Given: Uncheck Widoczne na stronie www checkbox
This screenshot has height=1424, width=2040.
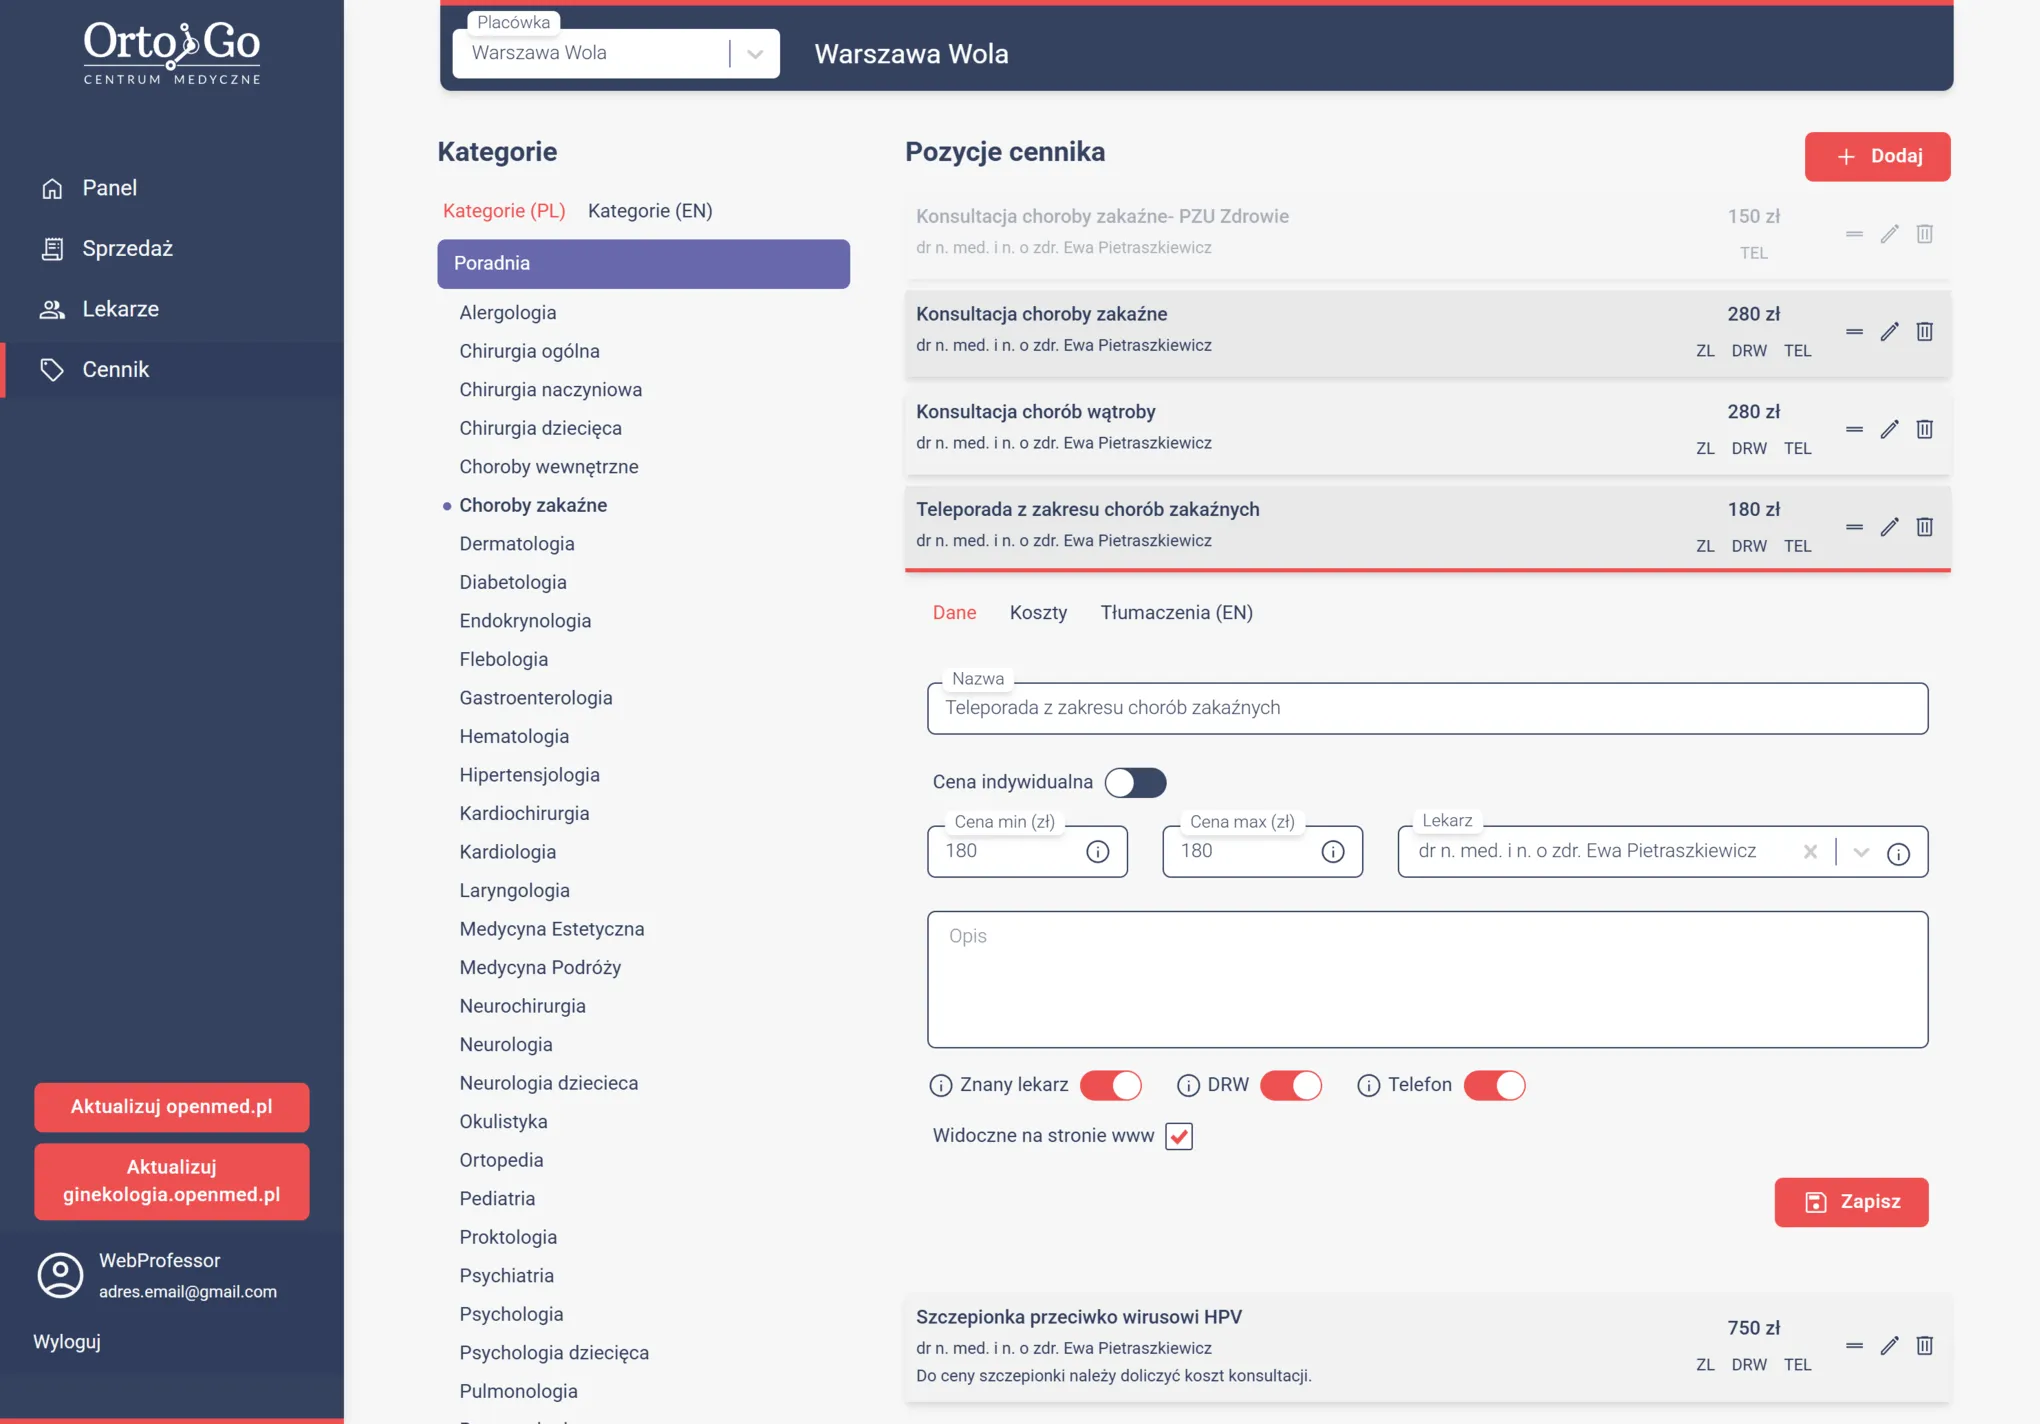Looking at the screenshot, I should coord(1178,1136).
